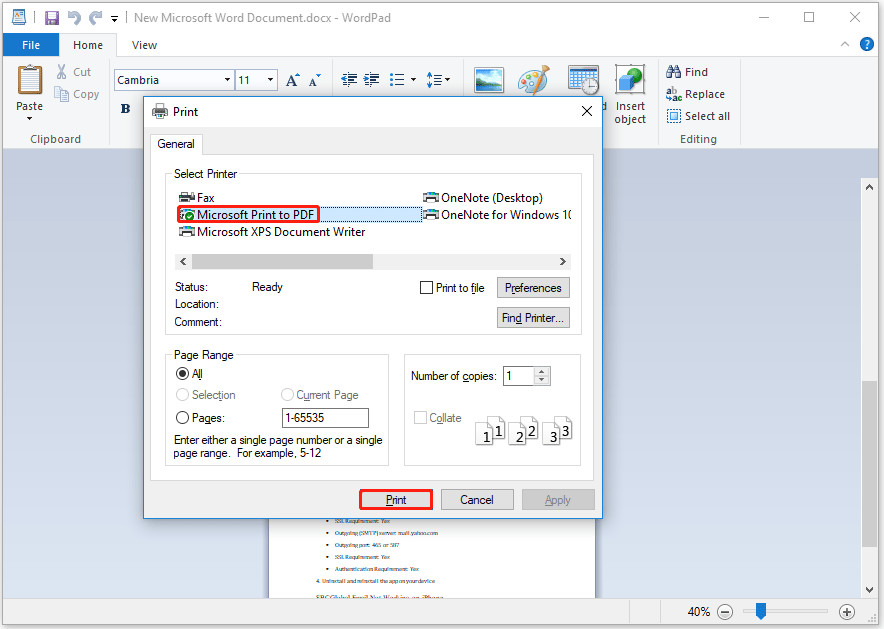
Task: Click zoom in plus button
Action: [847, 612]
